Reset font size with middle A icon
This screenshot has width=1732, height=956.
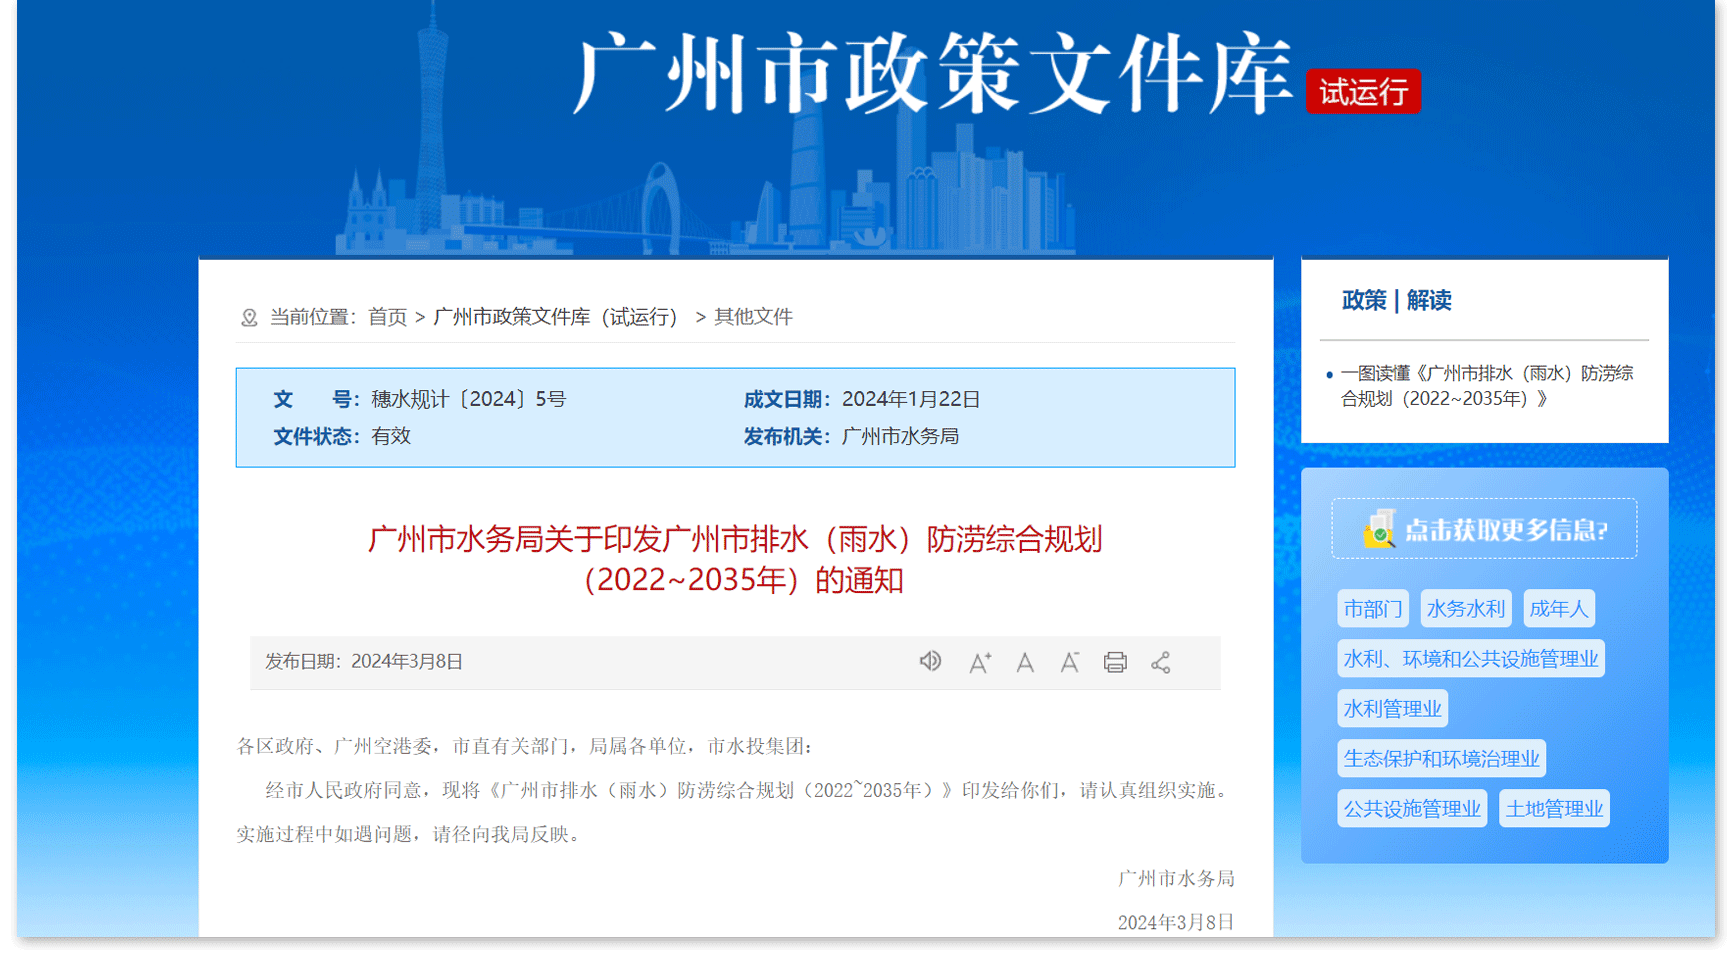pos(1025,662)
